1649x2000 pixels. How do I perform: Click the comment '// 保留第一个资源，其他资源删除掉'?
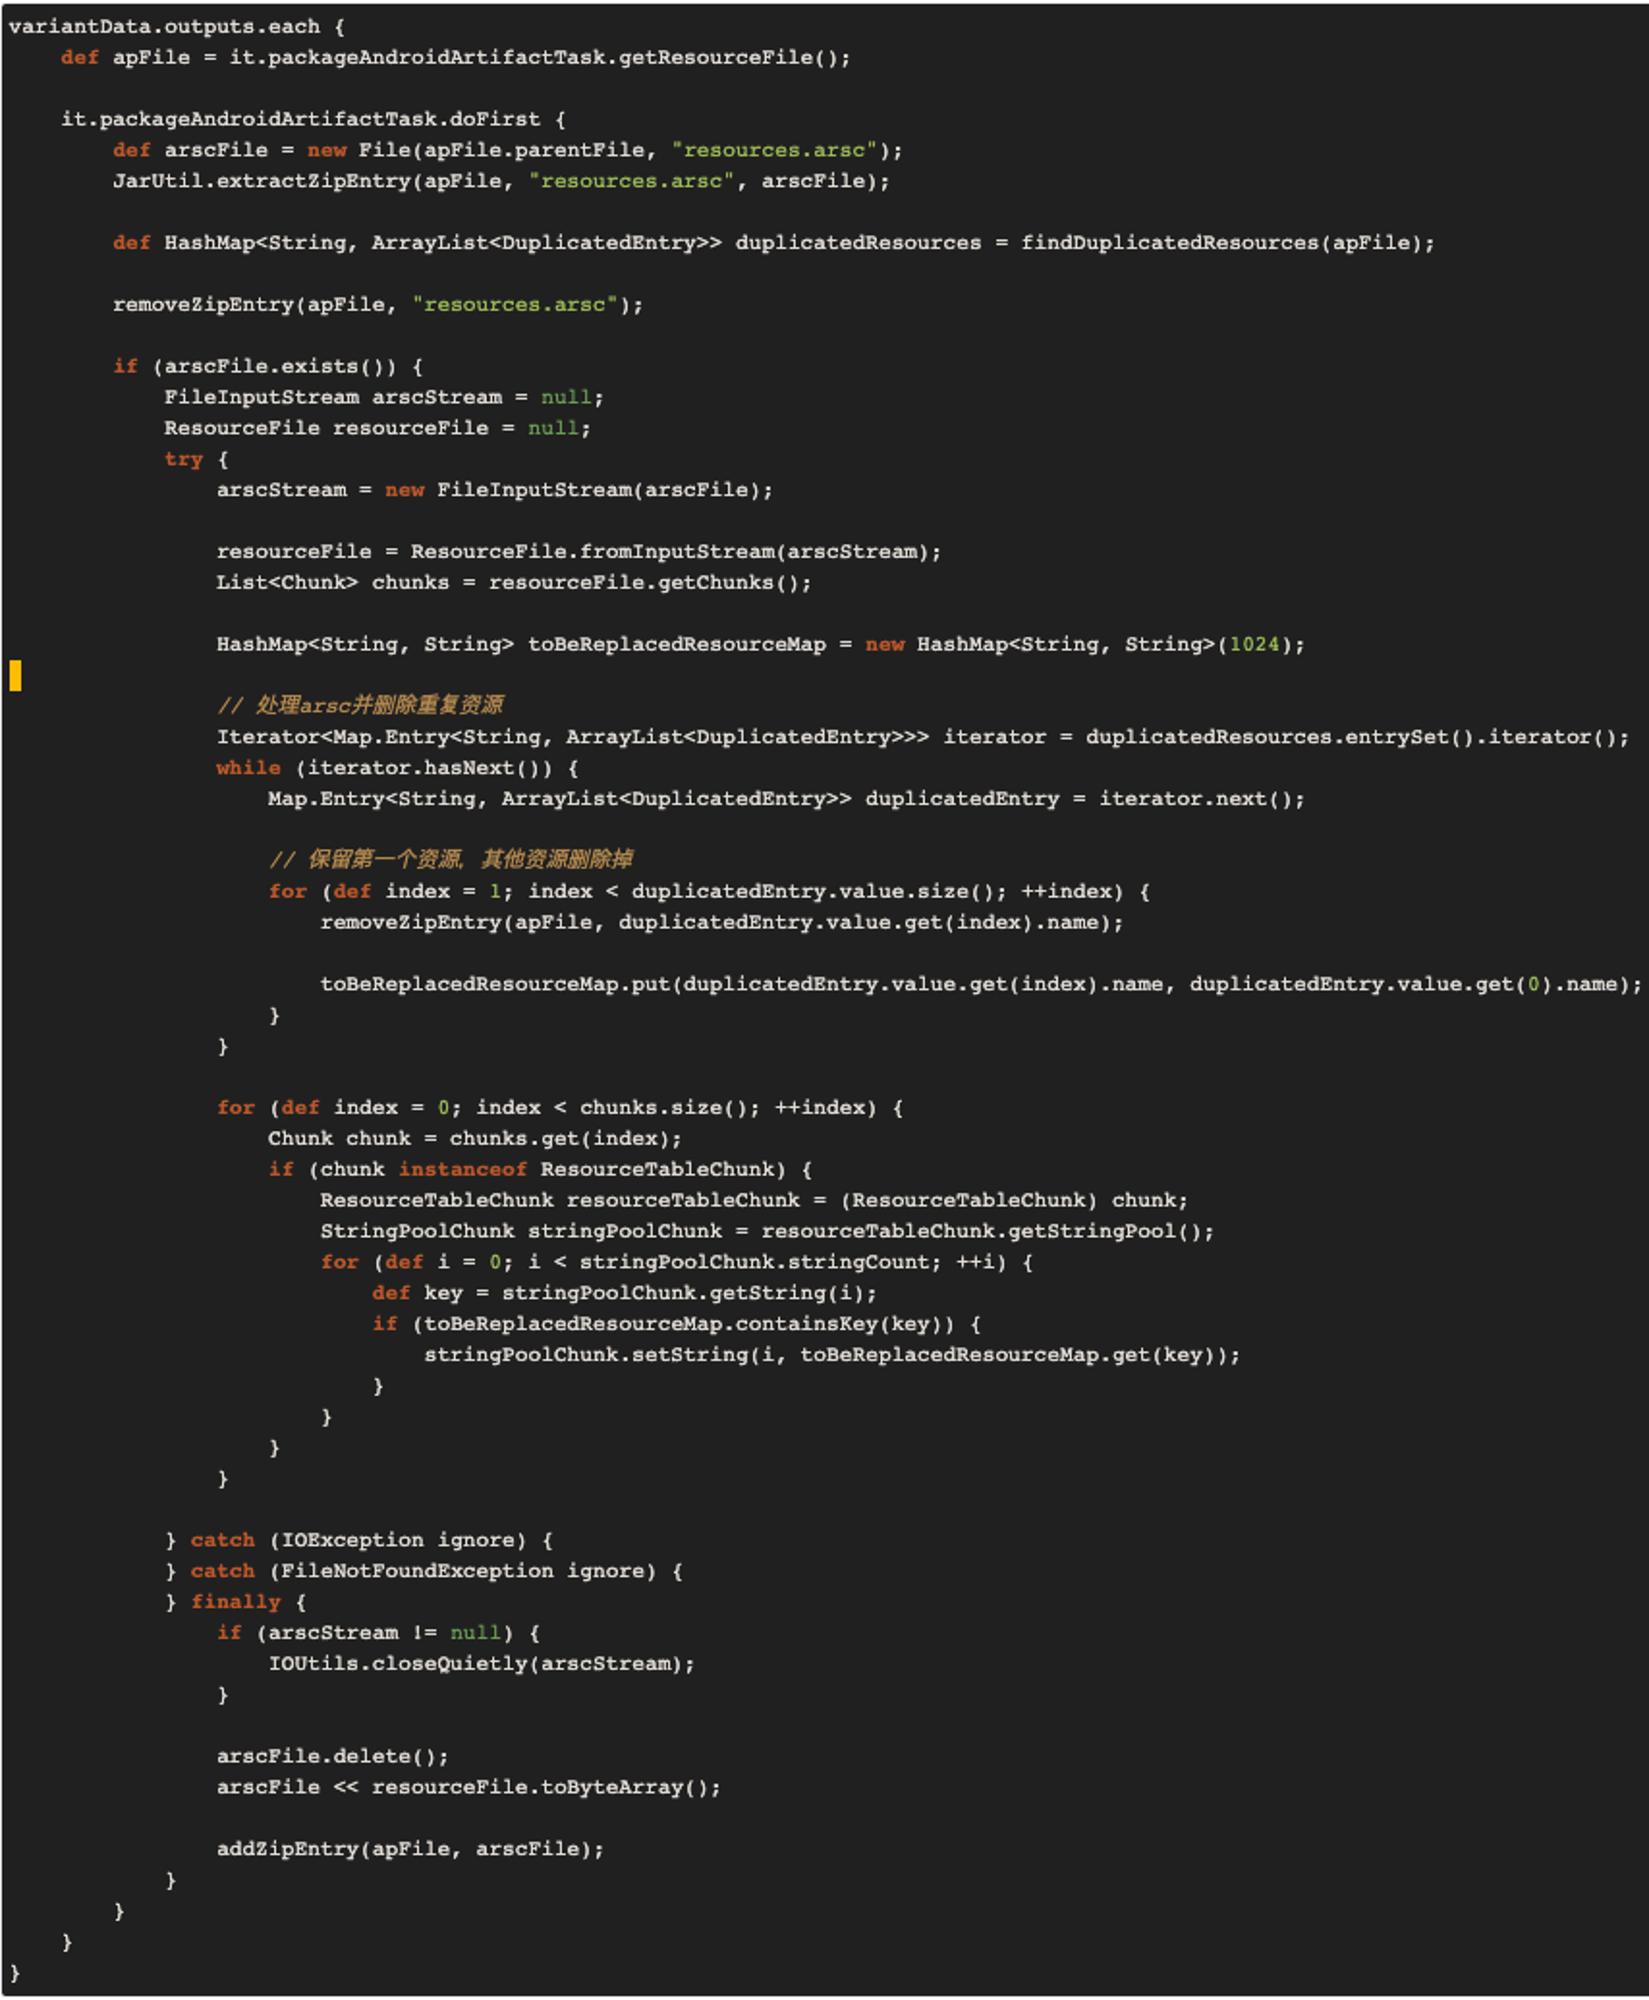(x=450, y=859)
